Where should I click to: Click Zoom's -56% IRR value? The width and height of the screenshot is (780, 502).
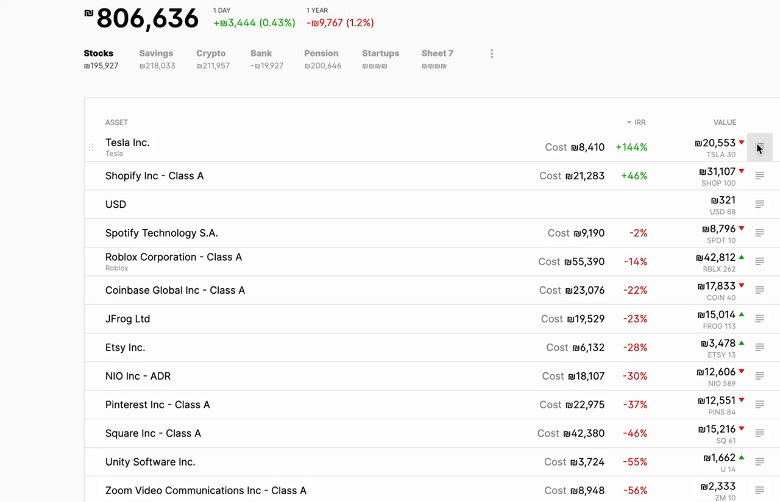pyautogui.click(x=635, y=491)
